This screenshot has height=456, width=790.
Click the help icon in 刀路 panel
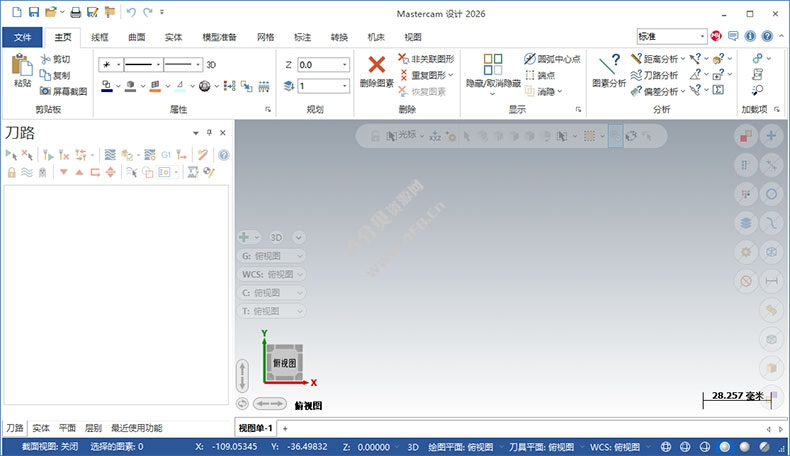point(223,155)
